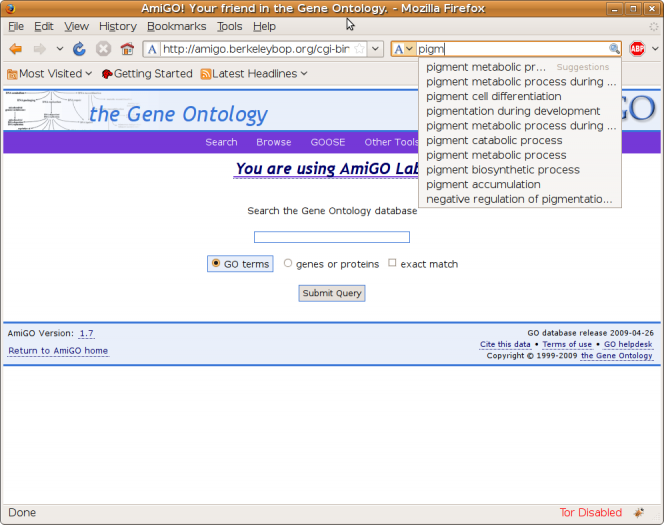Open the Latest Headlines feed dropdown

click(x=254, y=74)
